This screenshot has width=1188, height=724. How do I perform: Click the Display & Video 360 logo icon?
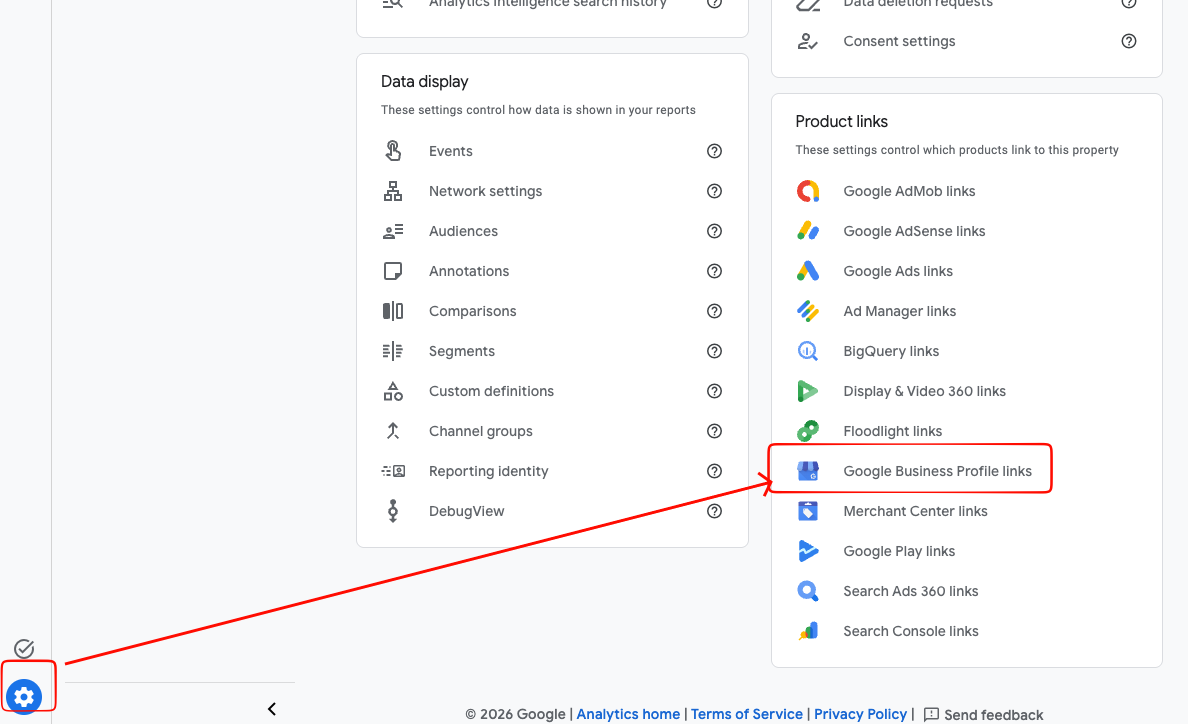click(x=808, y=391)
